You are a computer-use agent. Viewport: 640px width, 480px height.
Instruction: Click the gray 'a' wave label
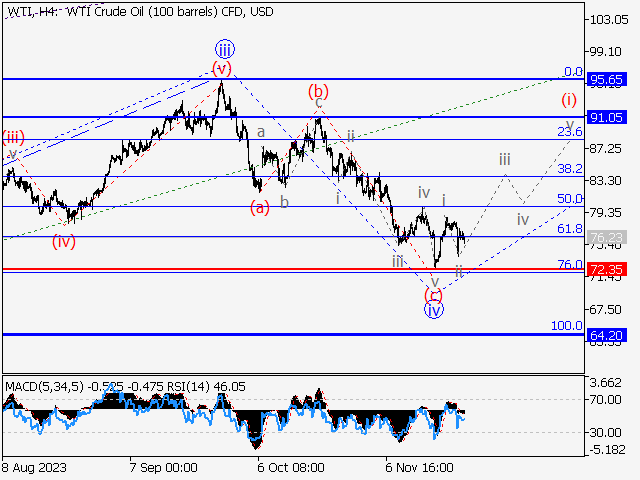(x=261, y=133)
